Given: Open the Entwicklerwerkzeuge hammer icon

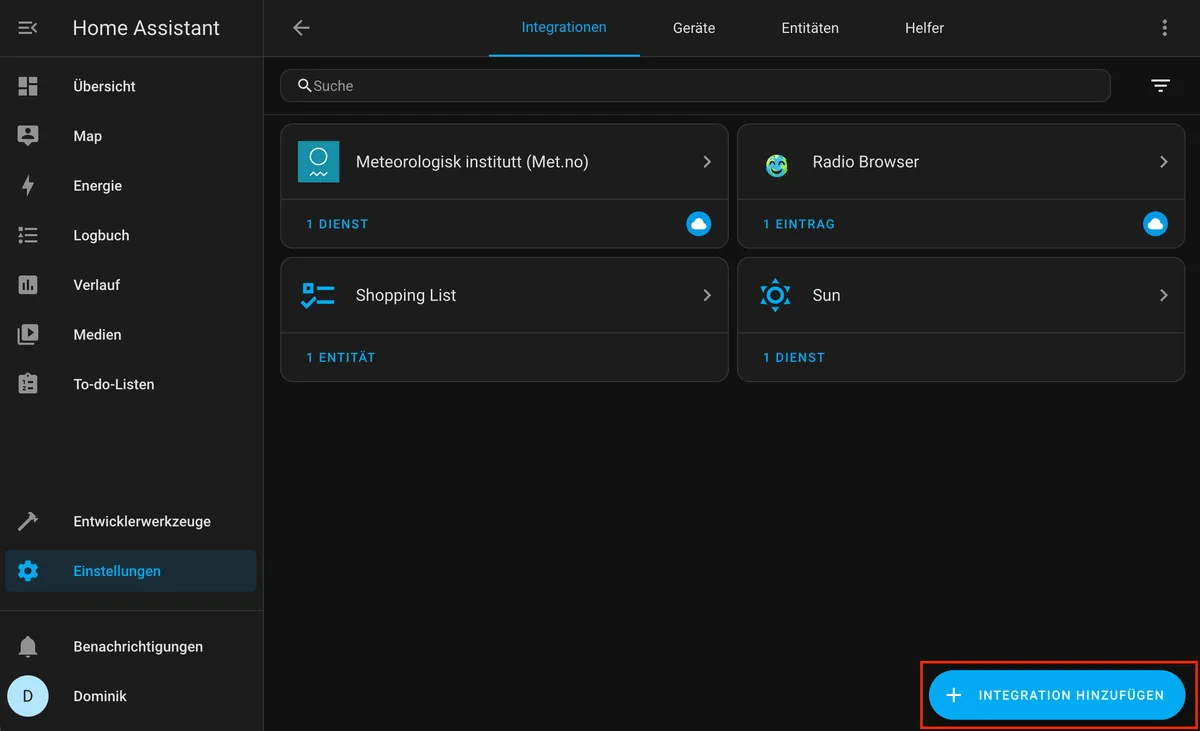Looking at the screenshot, I should coord(28,522).
